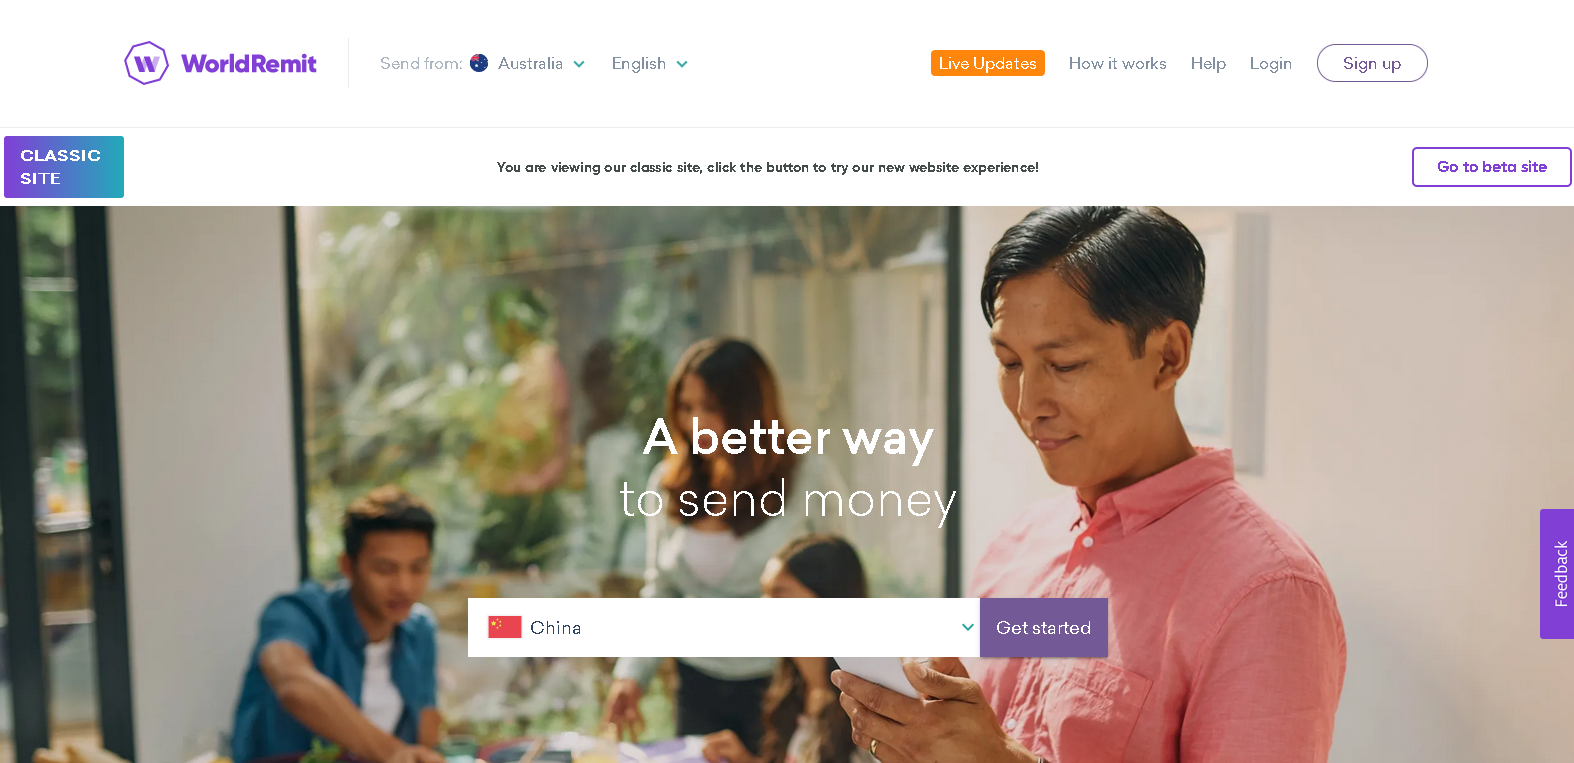
Task: Click the hero headline A better way
Action: coord(788,437)
